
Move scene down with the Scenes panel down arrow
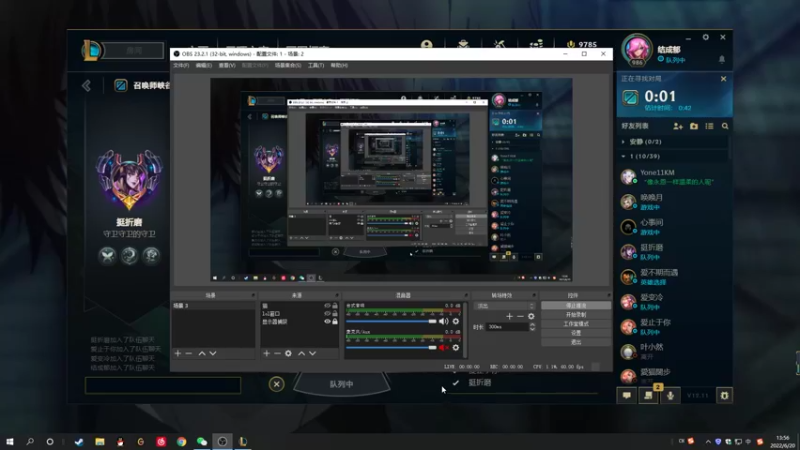[x=213, y=353]
